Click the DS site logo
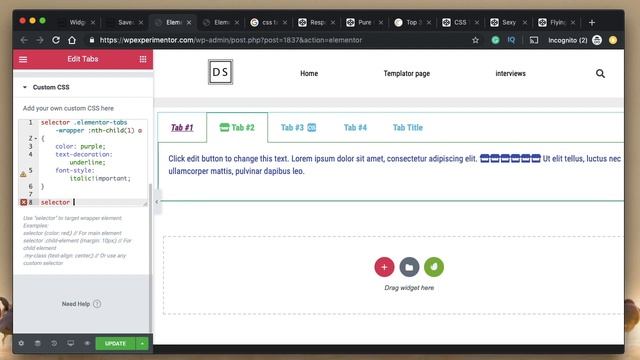640x360 pixels. click(220, 72)
